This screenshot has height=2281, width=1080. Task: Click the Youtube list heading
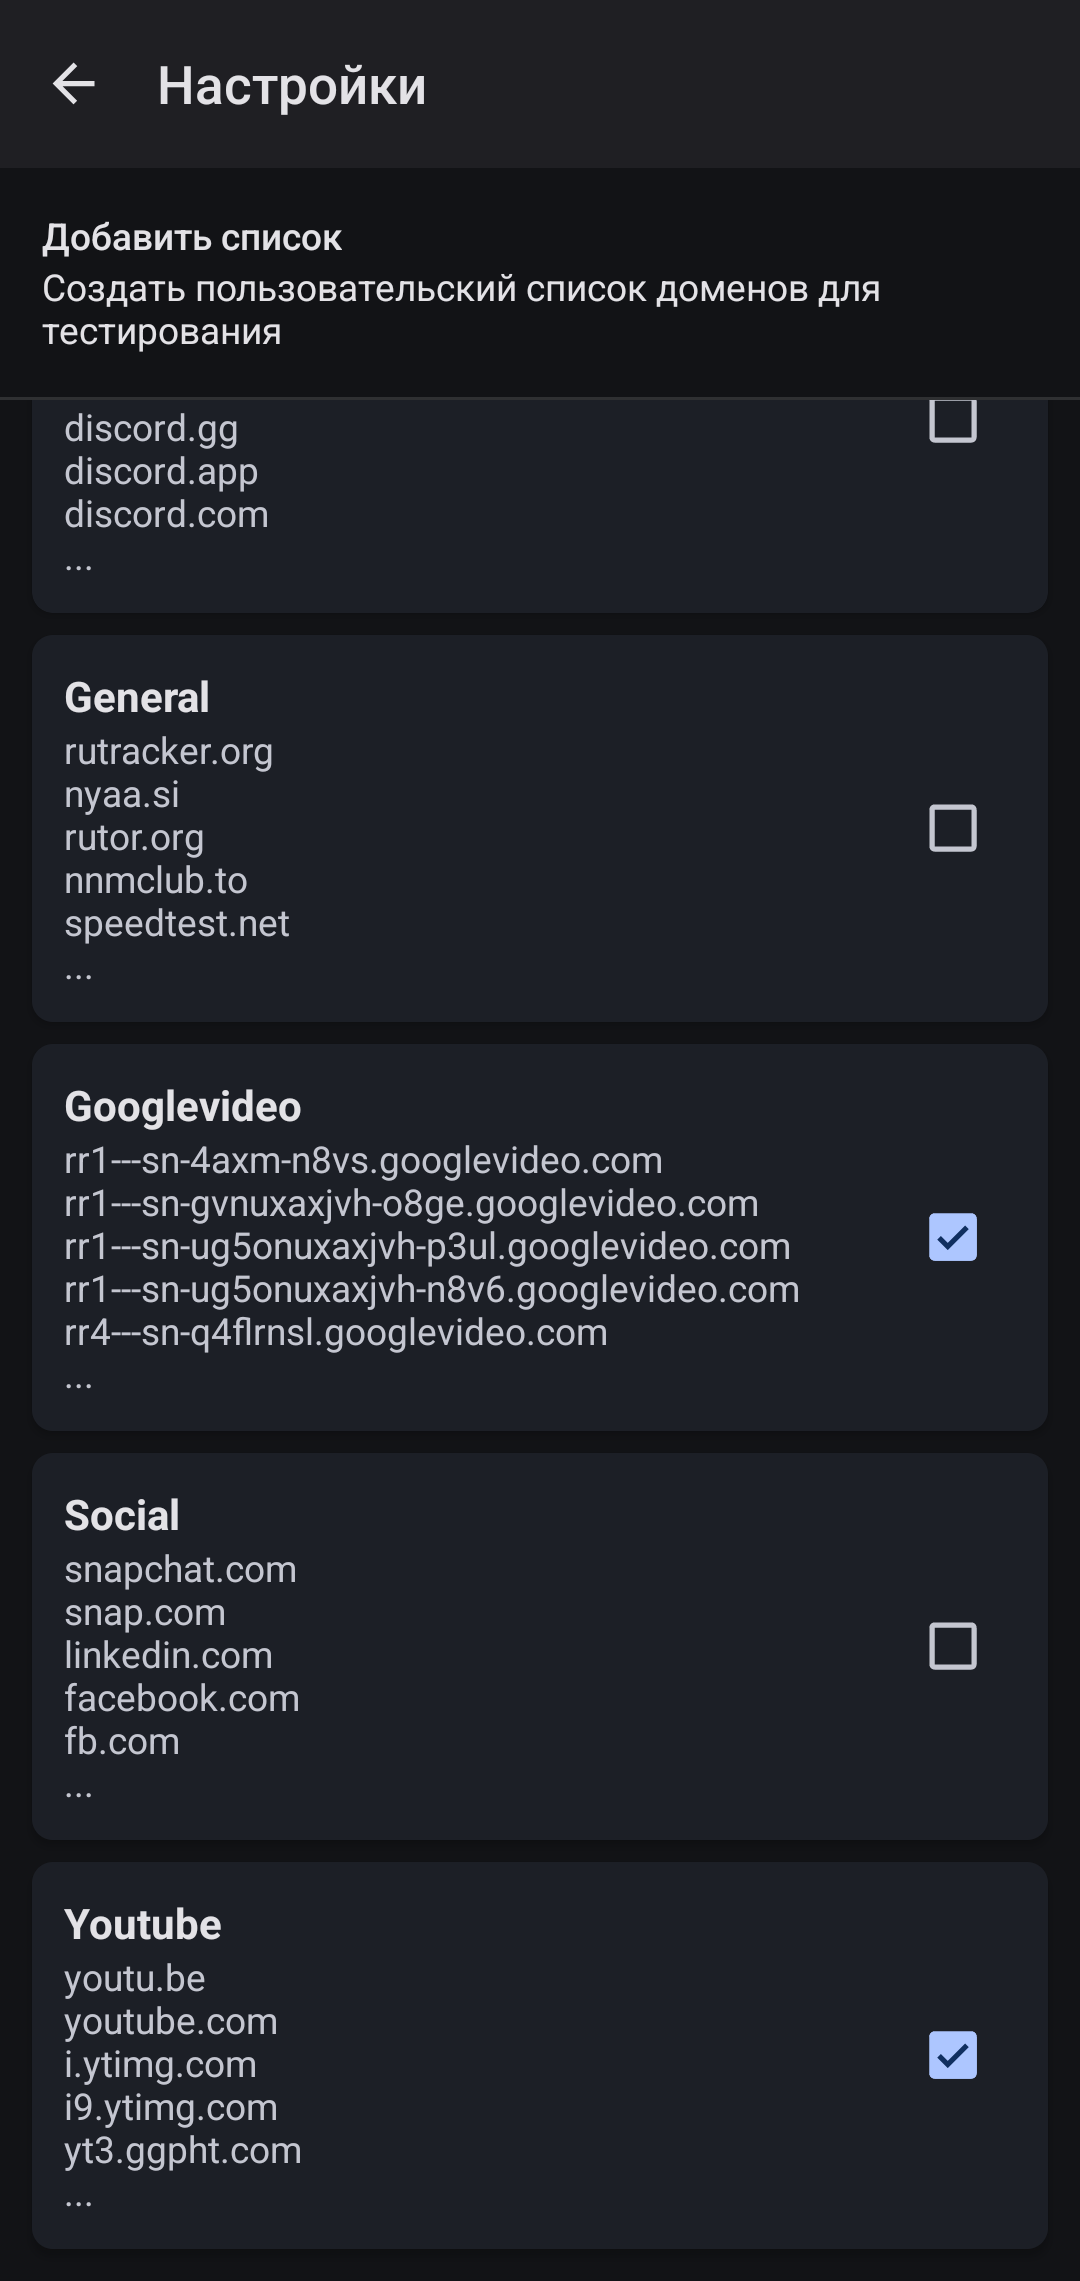click(143, 1925)
